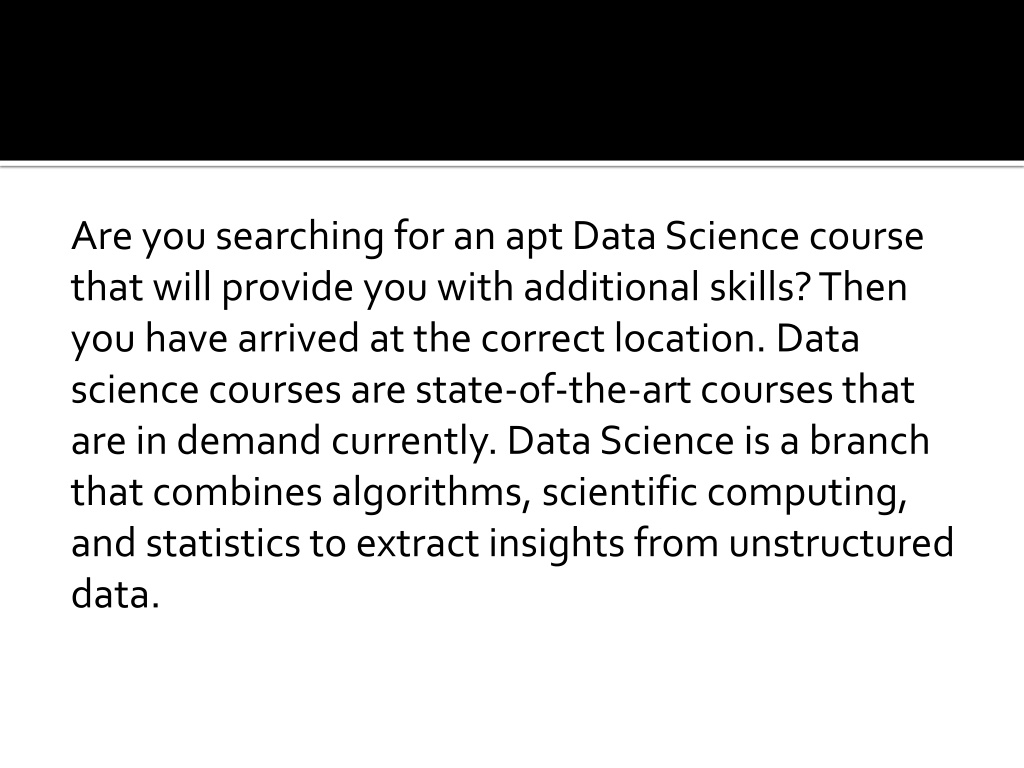The image size is (1024, 768).
Task: Place cursor on the word "currently."
Action: coord(414,442)
